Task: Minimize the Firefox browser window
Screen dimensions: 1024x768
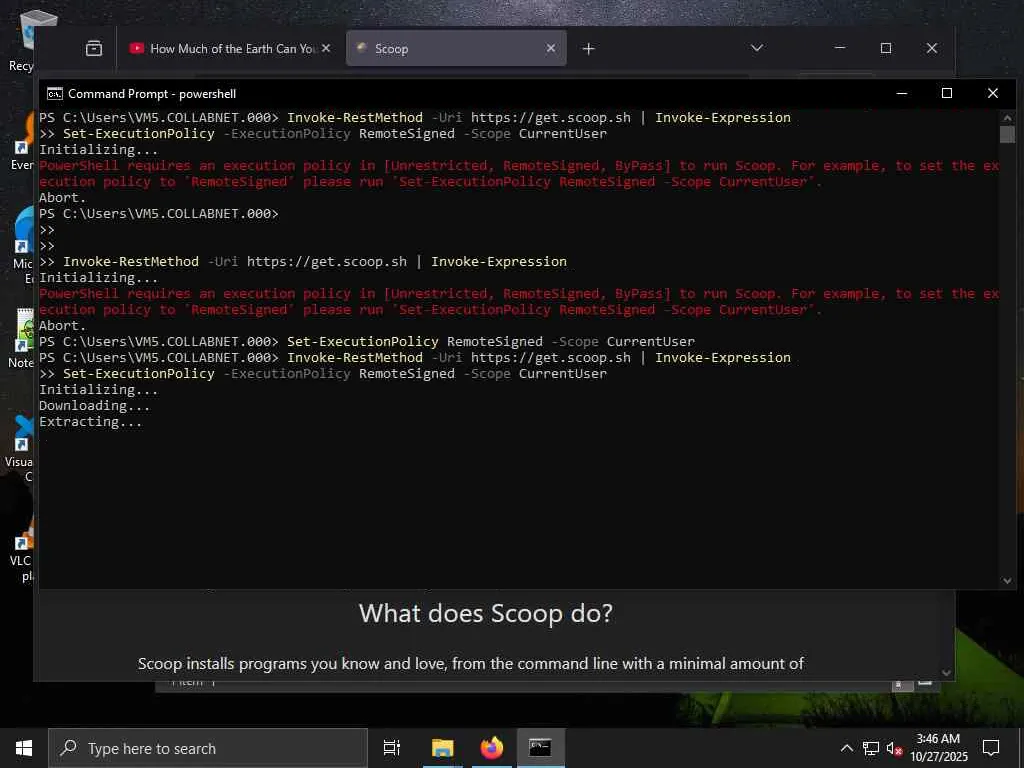Action: (x=840, y=48)
